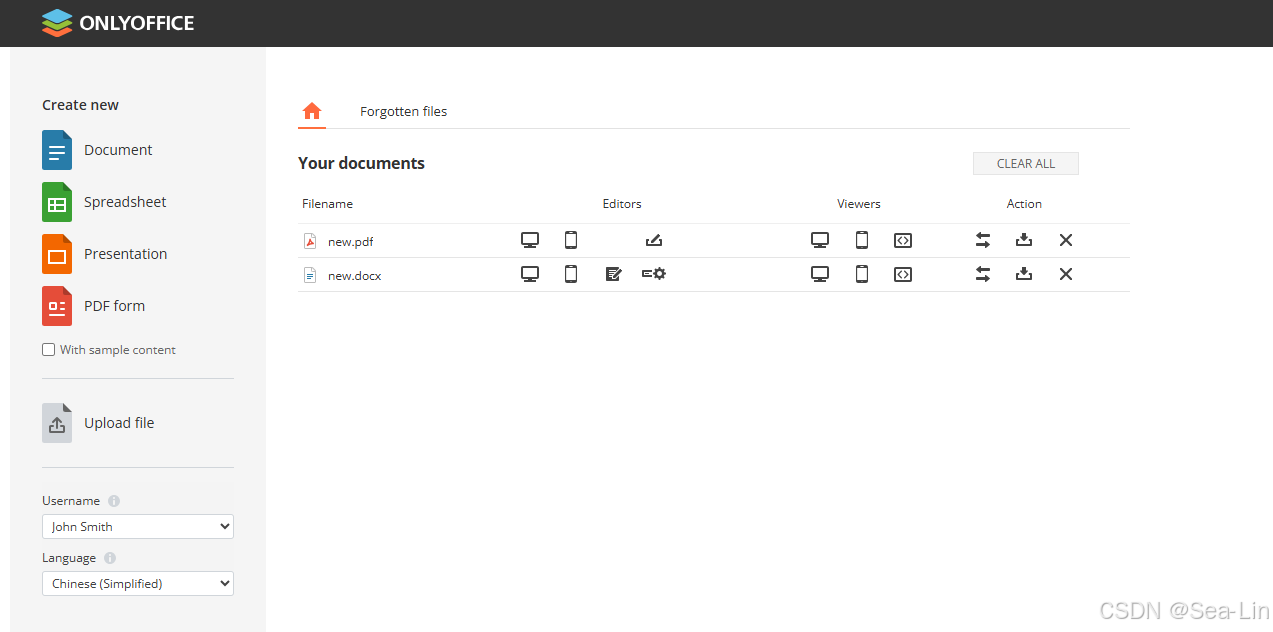Download the new.pdf file
The width and height of the screenshot is (1273, 632).
1023,240
